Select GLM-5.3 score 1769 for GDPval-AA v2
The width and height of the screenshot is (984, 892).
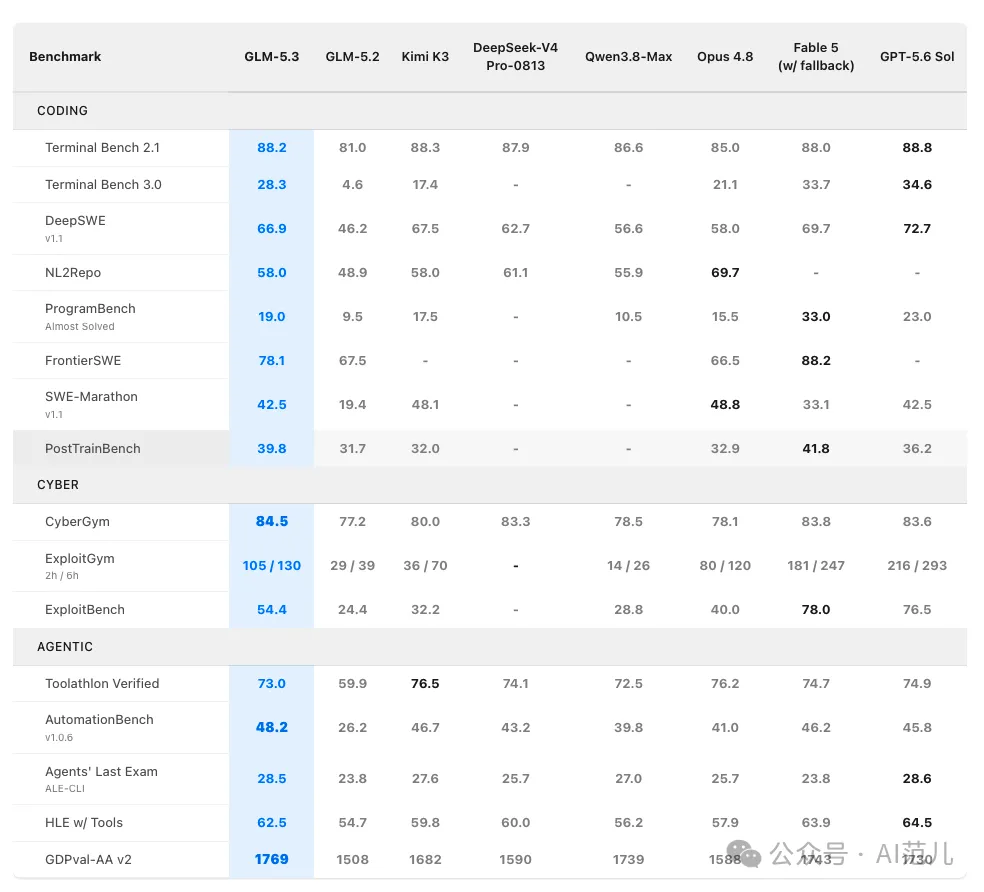coord(272,859)
